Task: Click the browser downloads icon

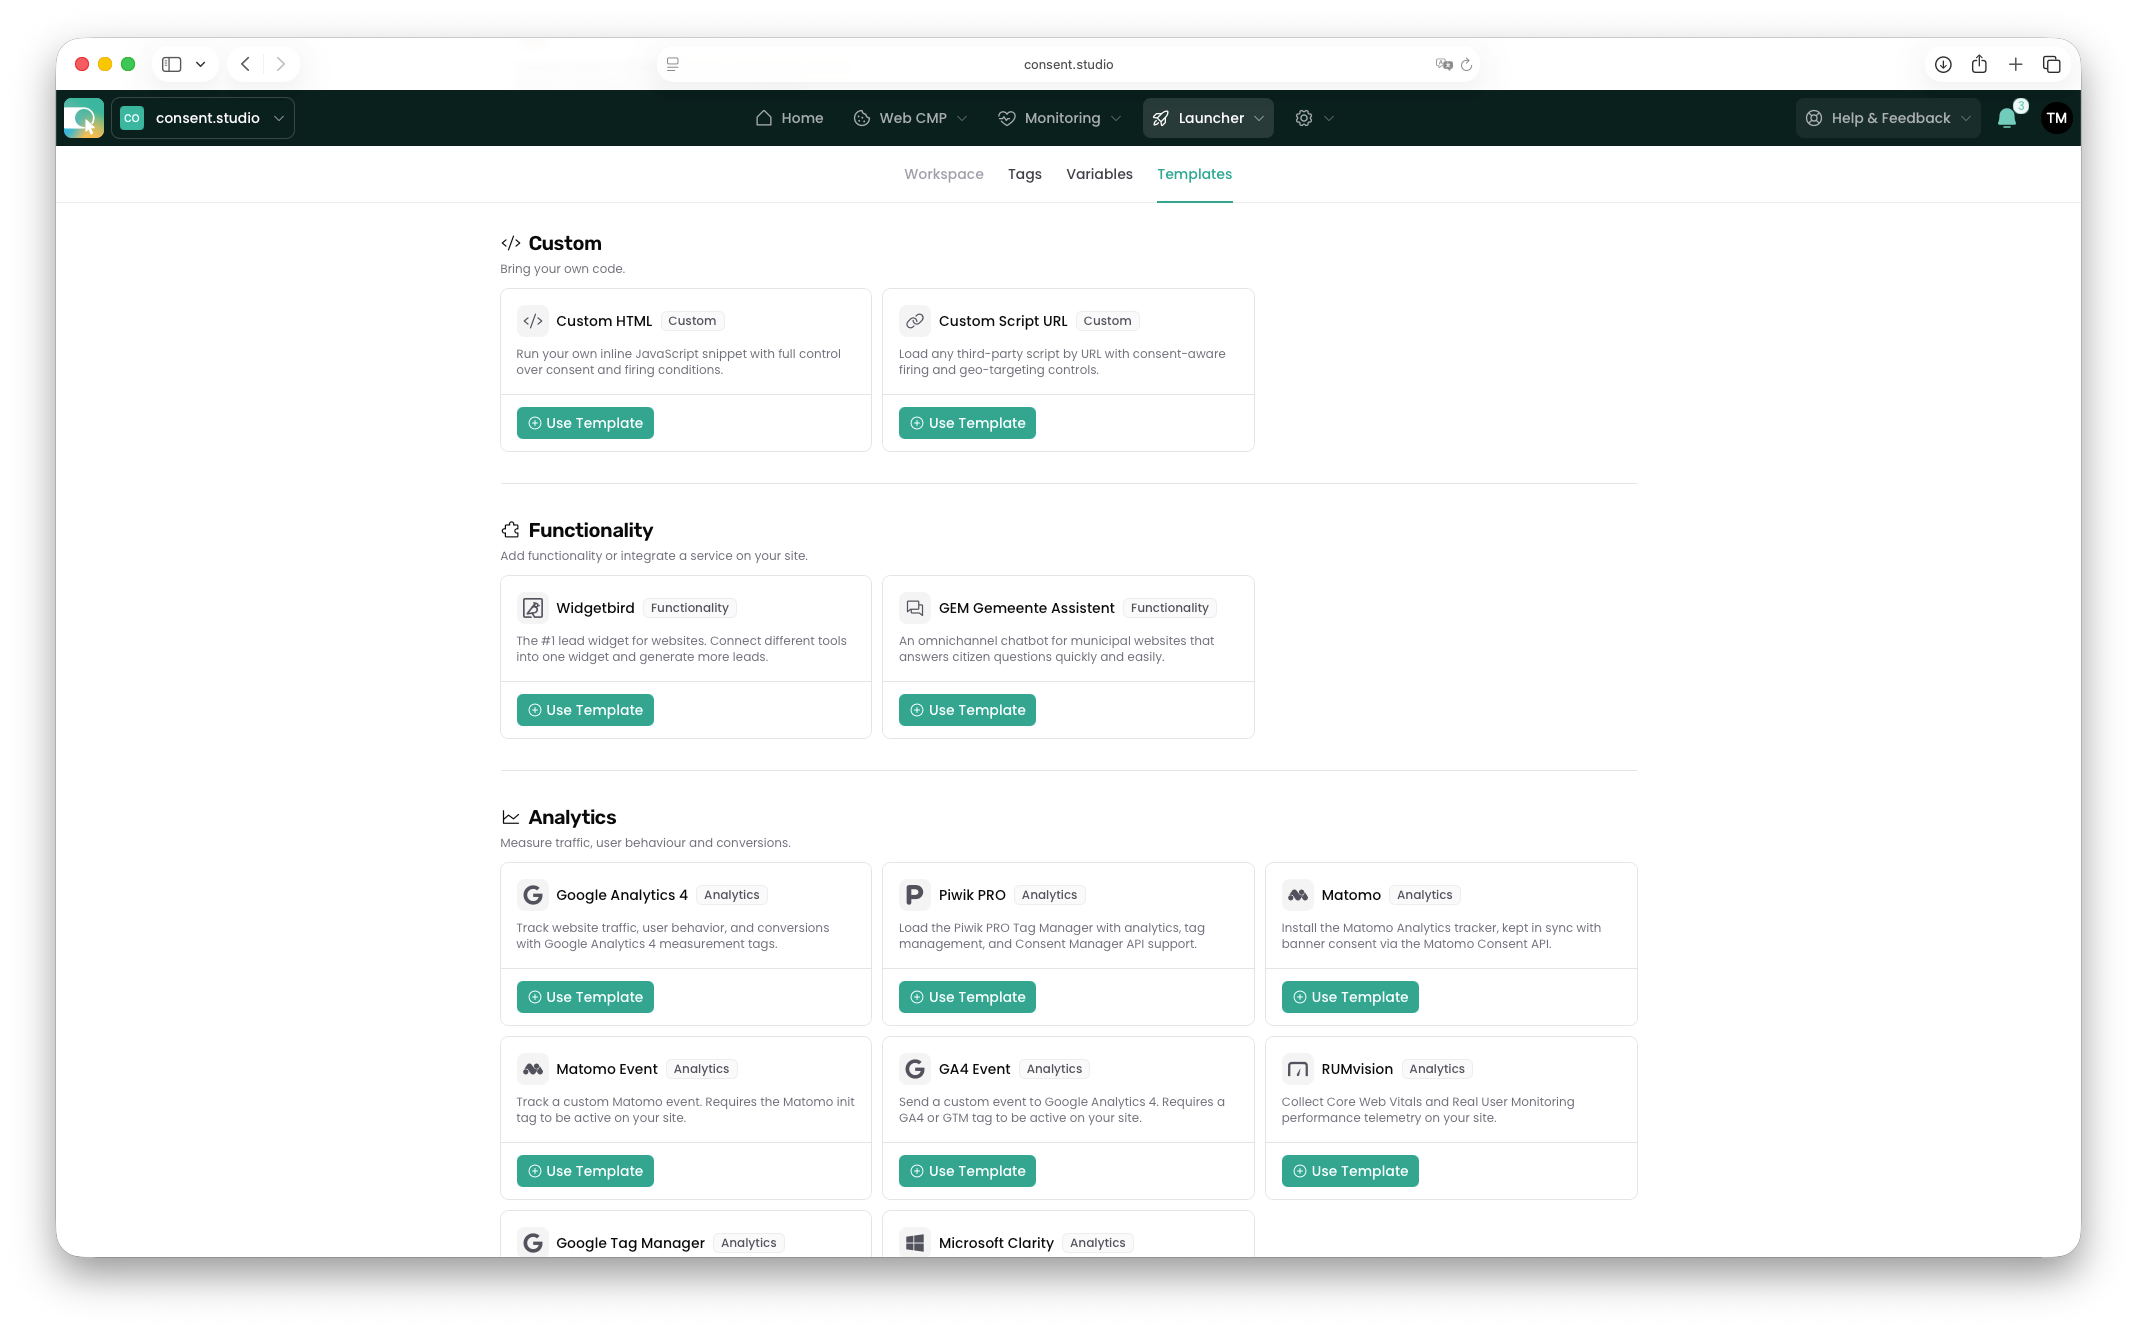Action: (1943, 64)
